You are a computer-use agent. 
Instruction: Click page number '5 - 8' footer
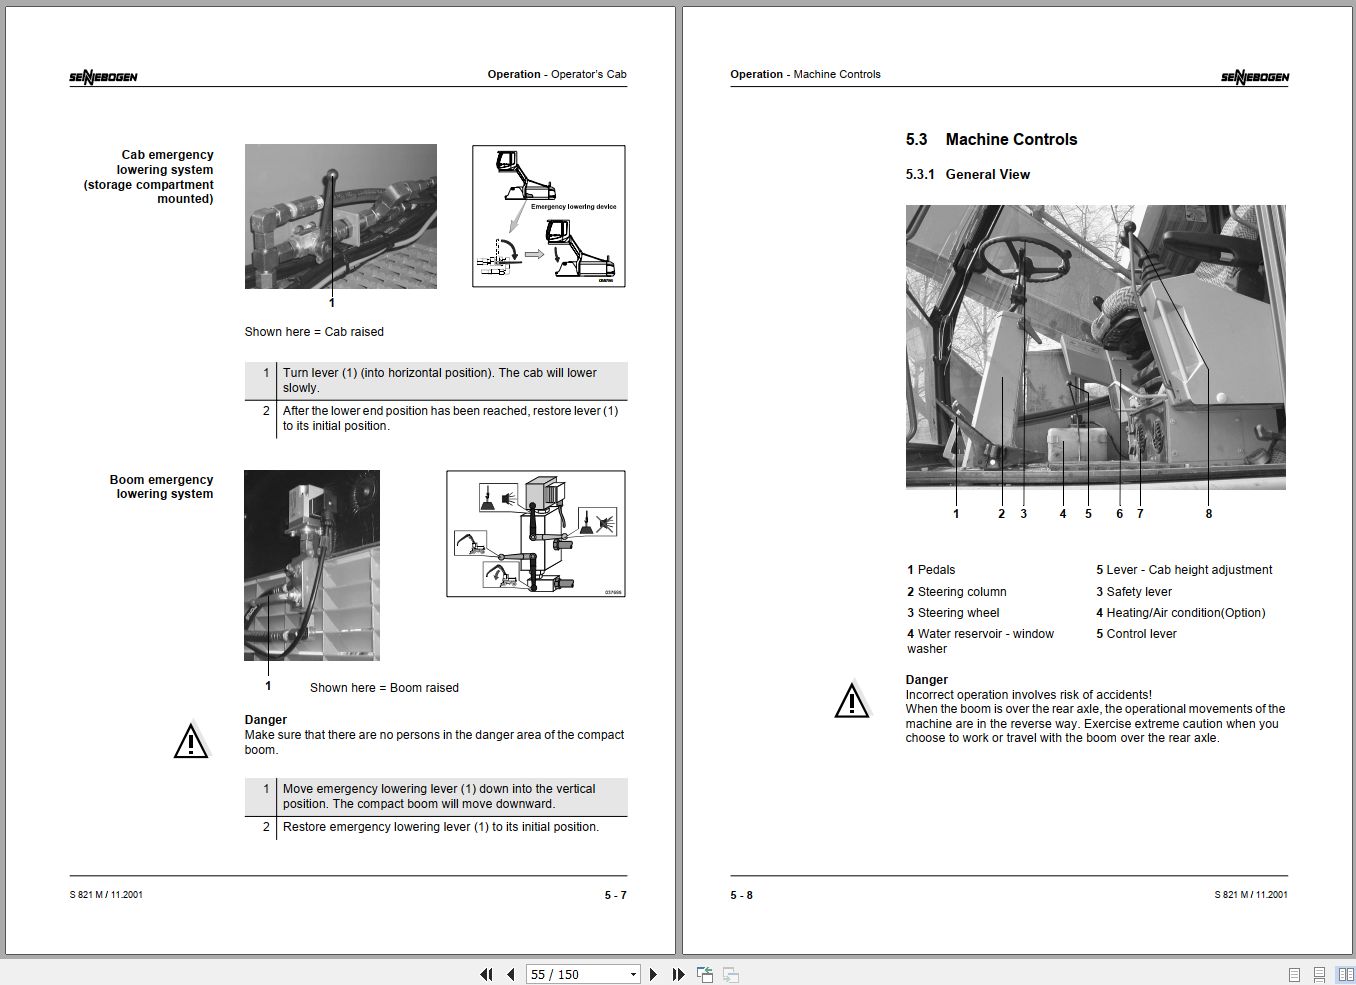tap(741, 895)
